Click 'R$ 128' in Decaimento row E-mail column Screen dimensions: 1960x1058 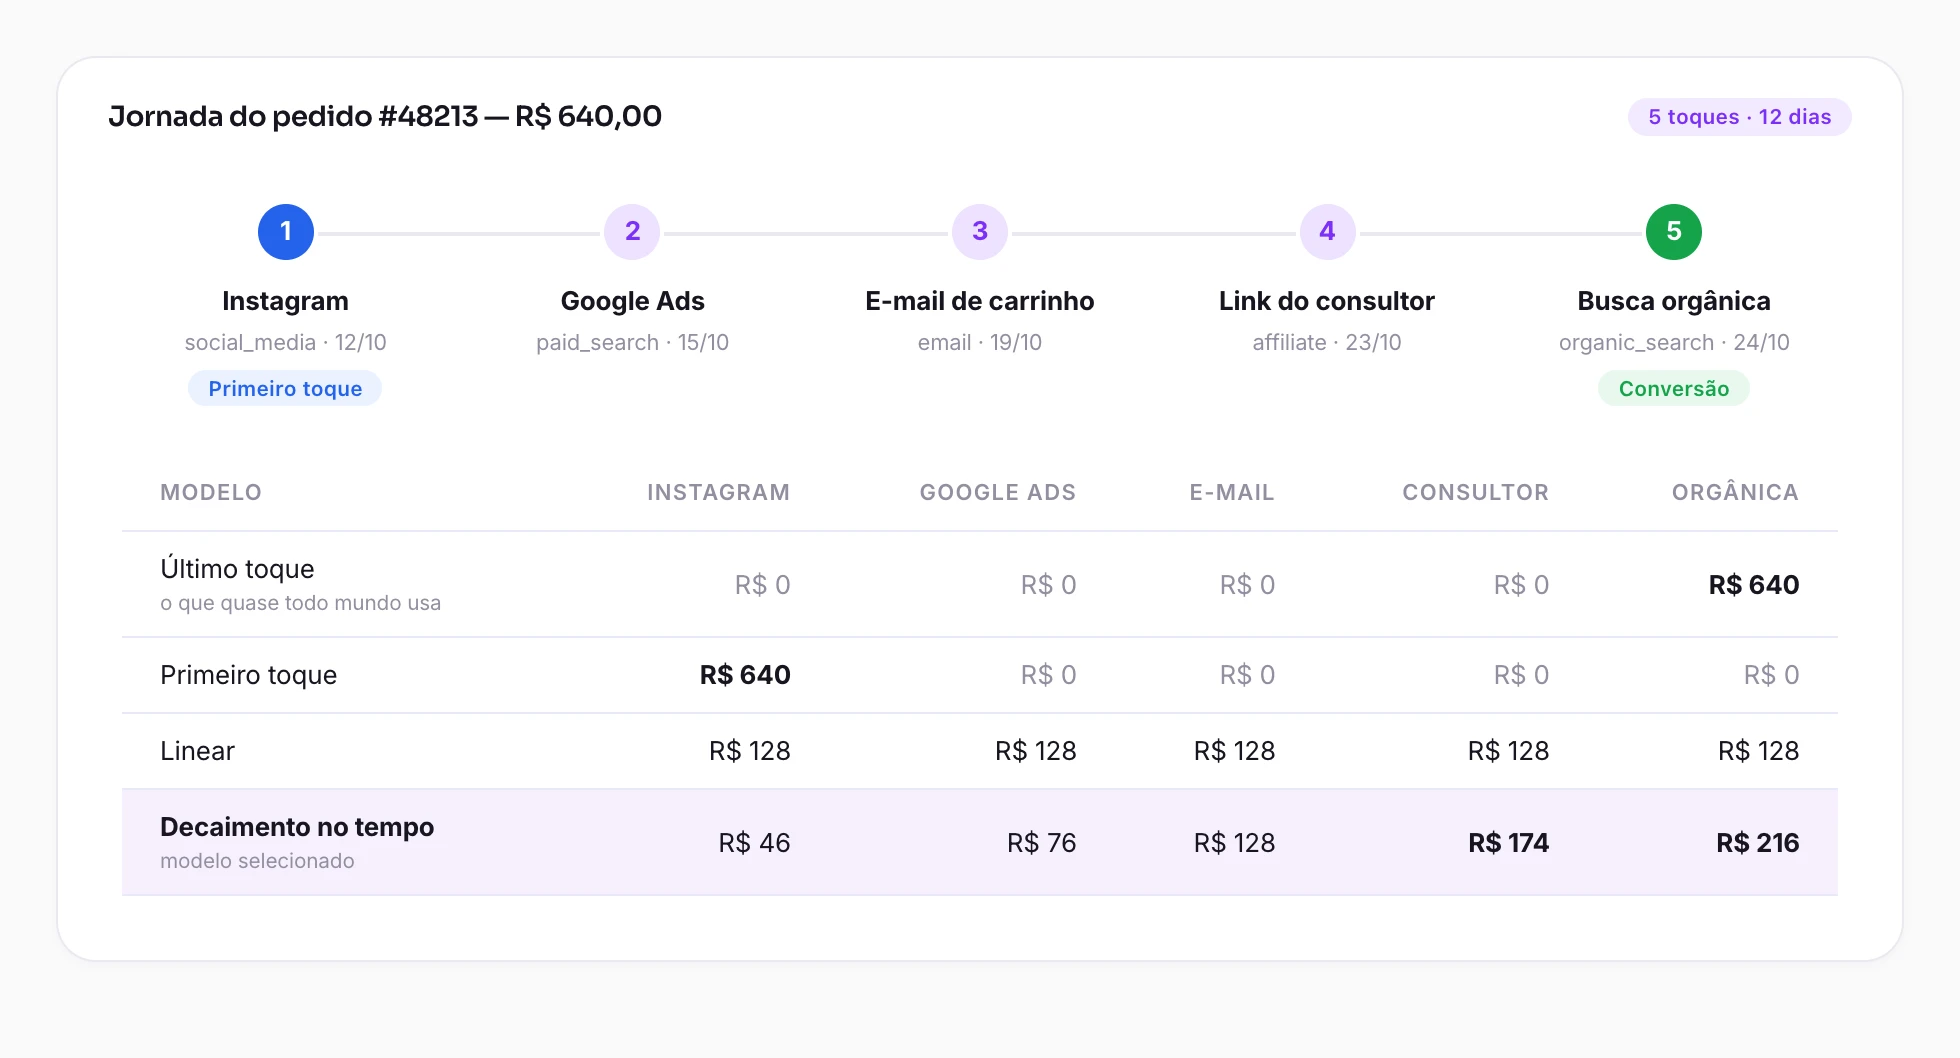pyautogui.click(x=1234, y=843)
